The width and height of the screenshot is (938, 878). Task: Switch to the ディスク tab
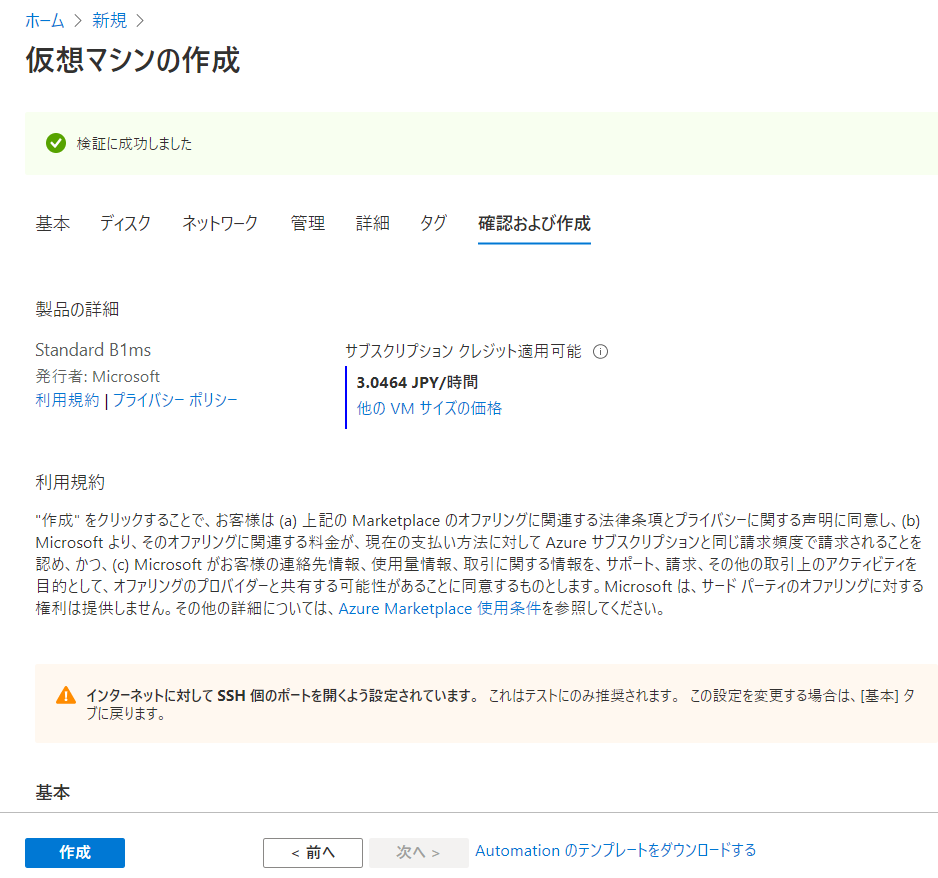[x=125, y=224]
